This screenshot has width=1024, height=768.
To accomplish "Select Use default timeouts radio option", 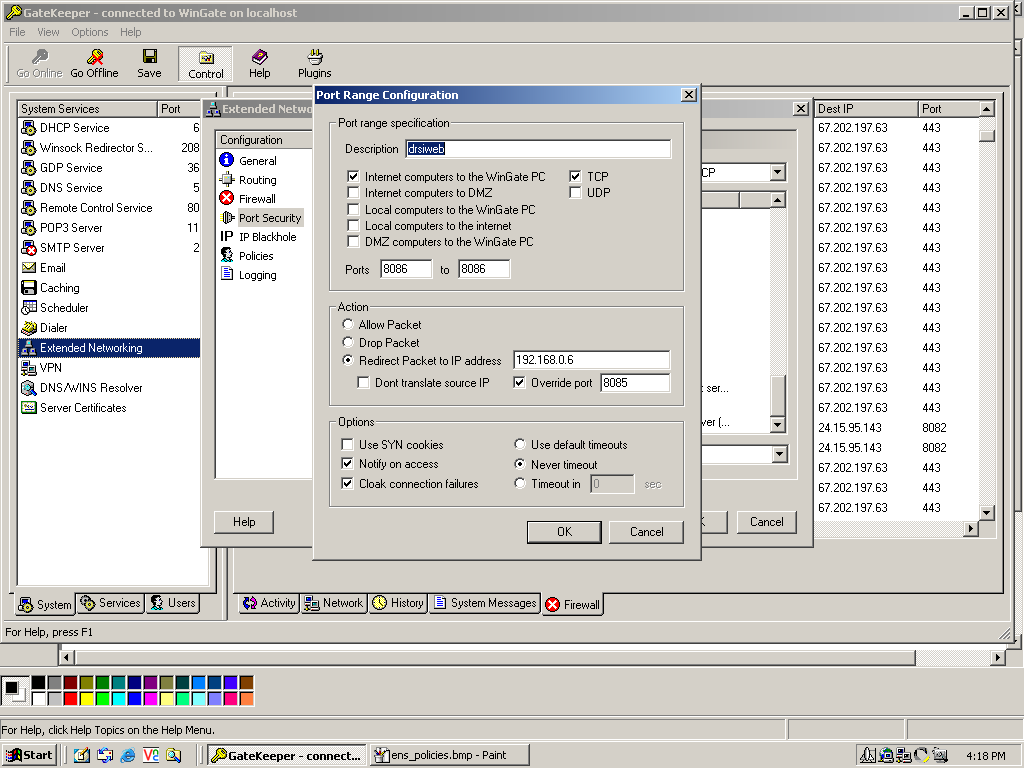I will [x=520, y=445].
